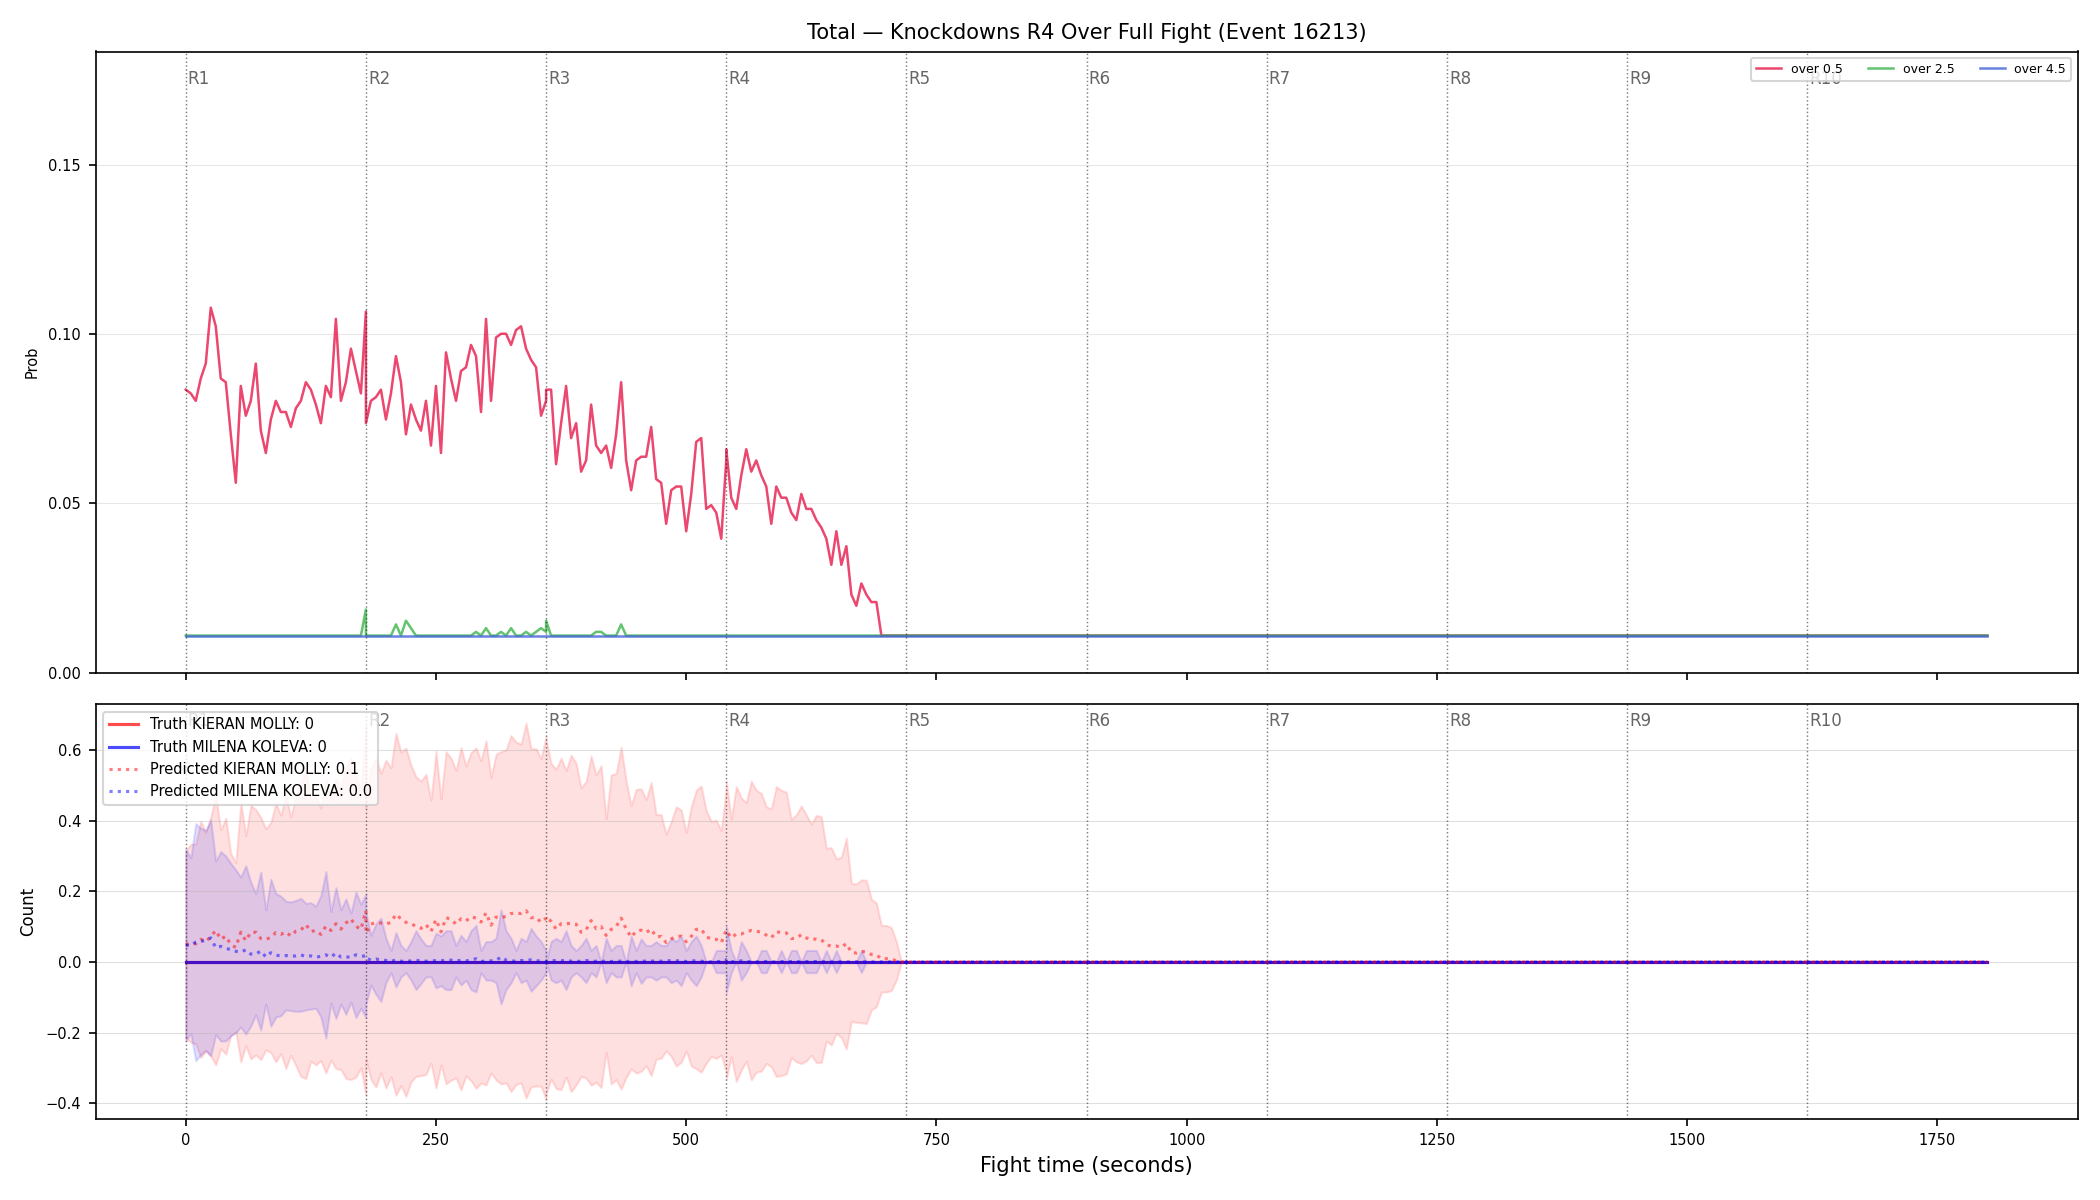
Task: Click the 'Prob' y-axis label
Action: pyautogui.click(x=31, y=363)
